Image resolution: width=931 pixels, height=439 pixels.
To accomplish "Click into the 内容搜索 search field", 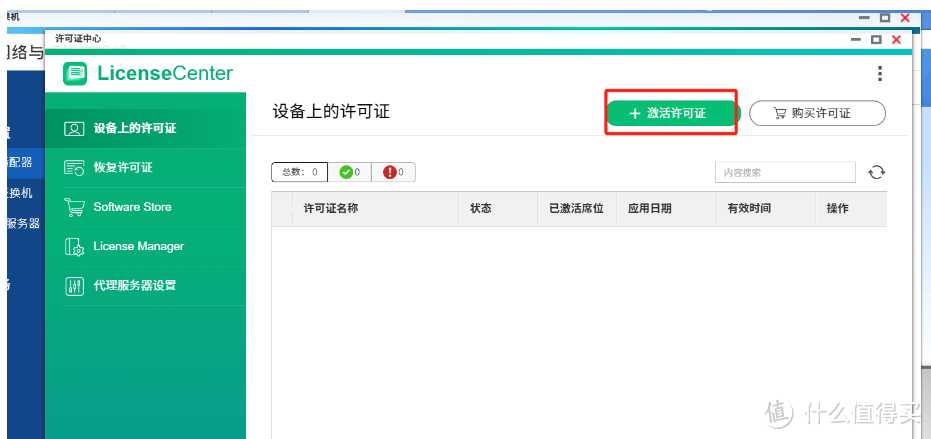I will [x=785, y=172].
